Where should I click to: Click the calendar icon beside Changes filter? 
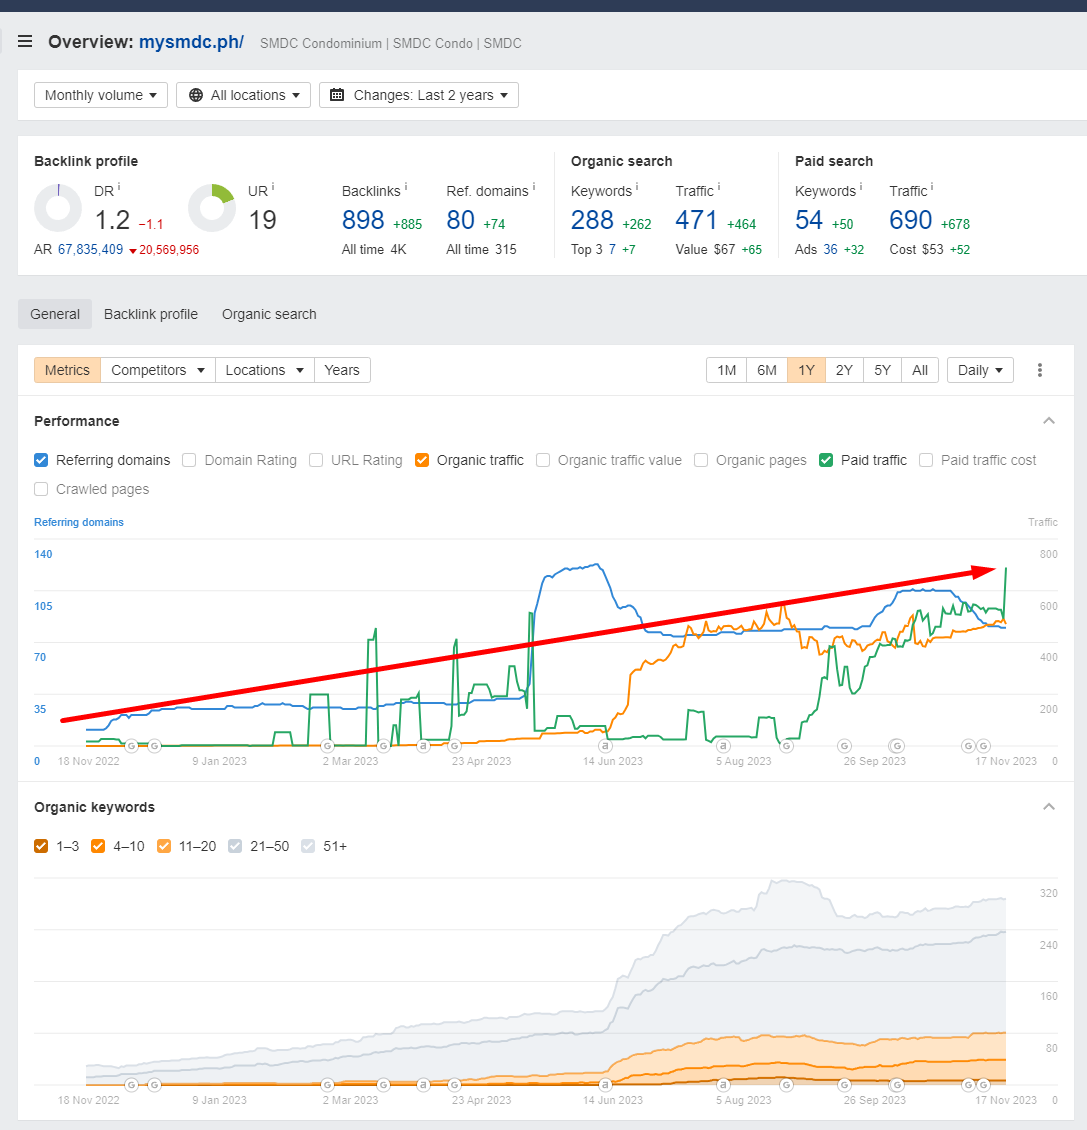tap(335, 94)
